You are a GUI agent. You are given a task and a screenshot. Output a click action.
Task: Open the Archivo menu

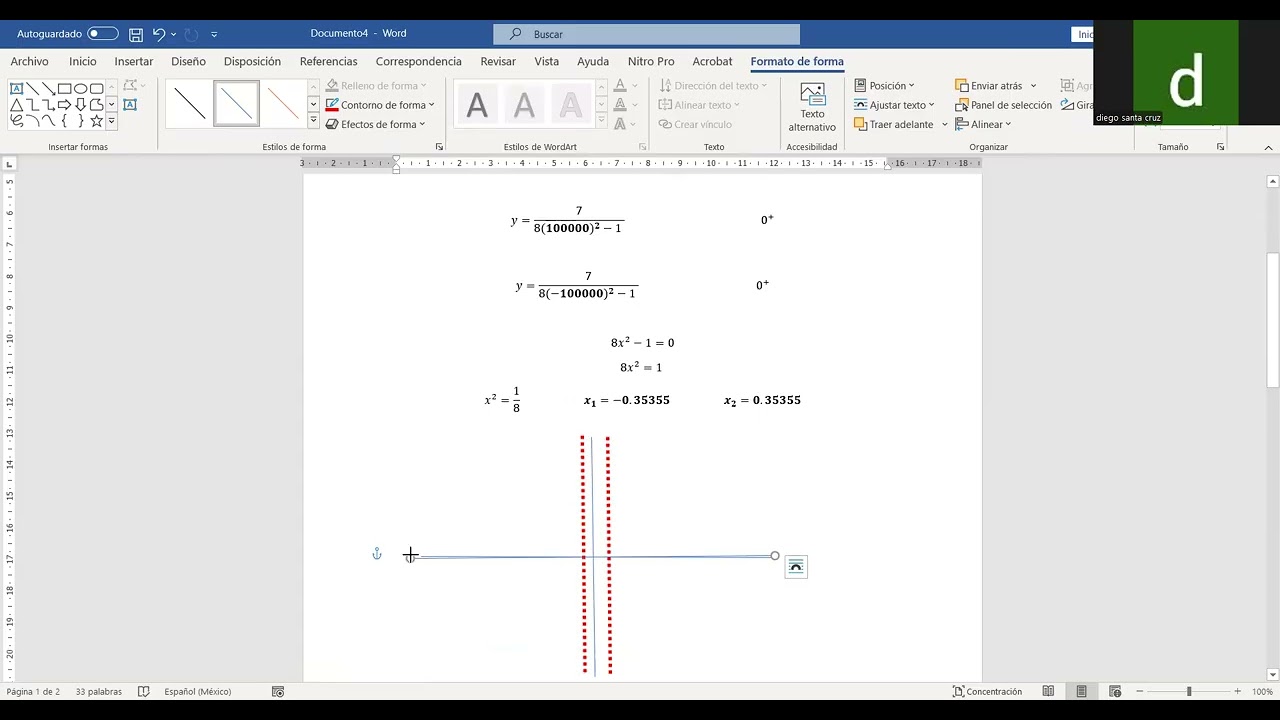pos(29,61)
